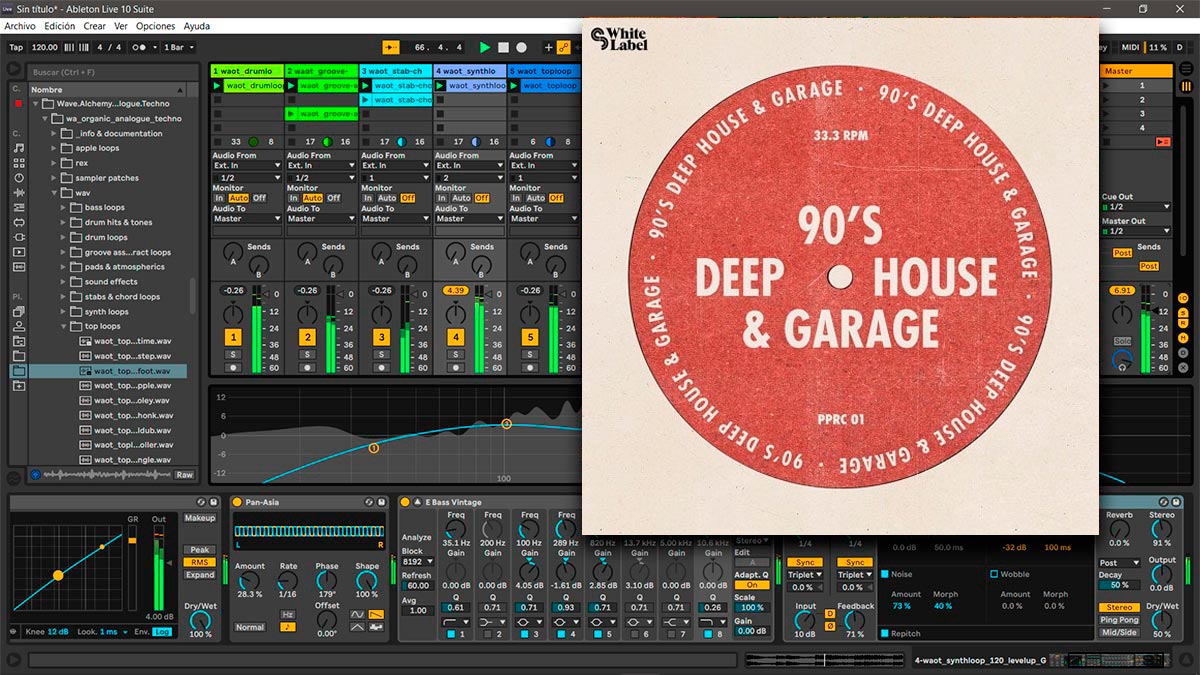Viewport: 1200px width, 675px height.
Task: Select the sine wave LFO shape icon
Action: (357, 615)
